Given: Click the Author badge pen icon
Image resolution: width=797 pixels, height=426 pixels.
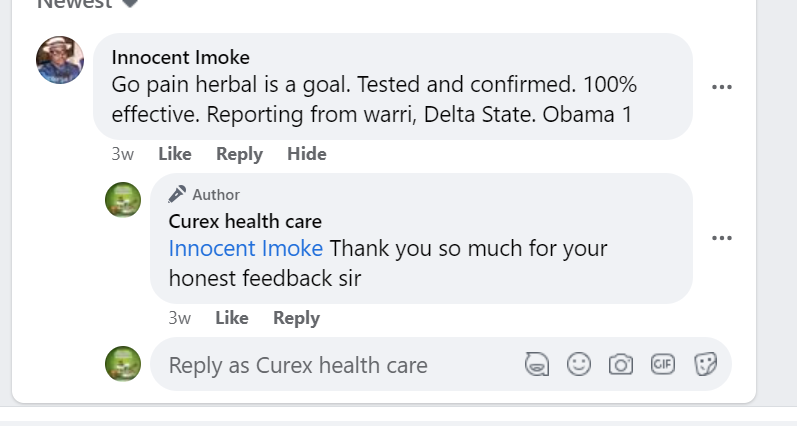Looking at the screenshot, I should [178, 194].
